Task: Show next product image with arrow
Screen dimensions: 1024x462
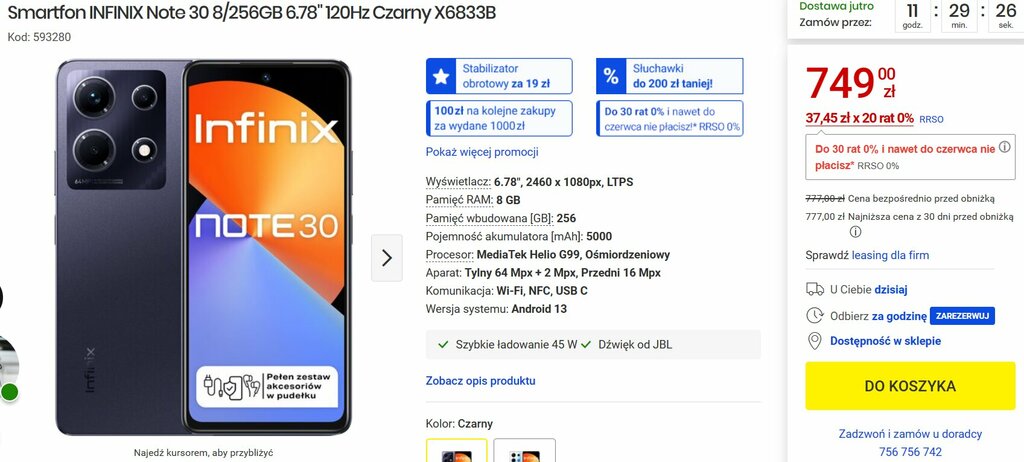Action: pyautogui.click(x=387, y=258)
